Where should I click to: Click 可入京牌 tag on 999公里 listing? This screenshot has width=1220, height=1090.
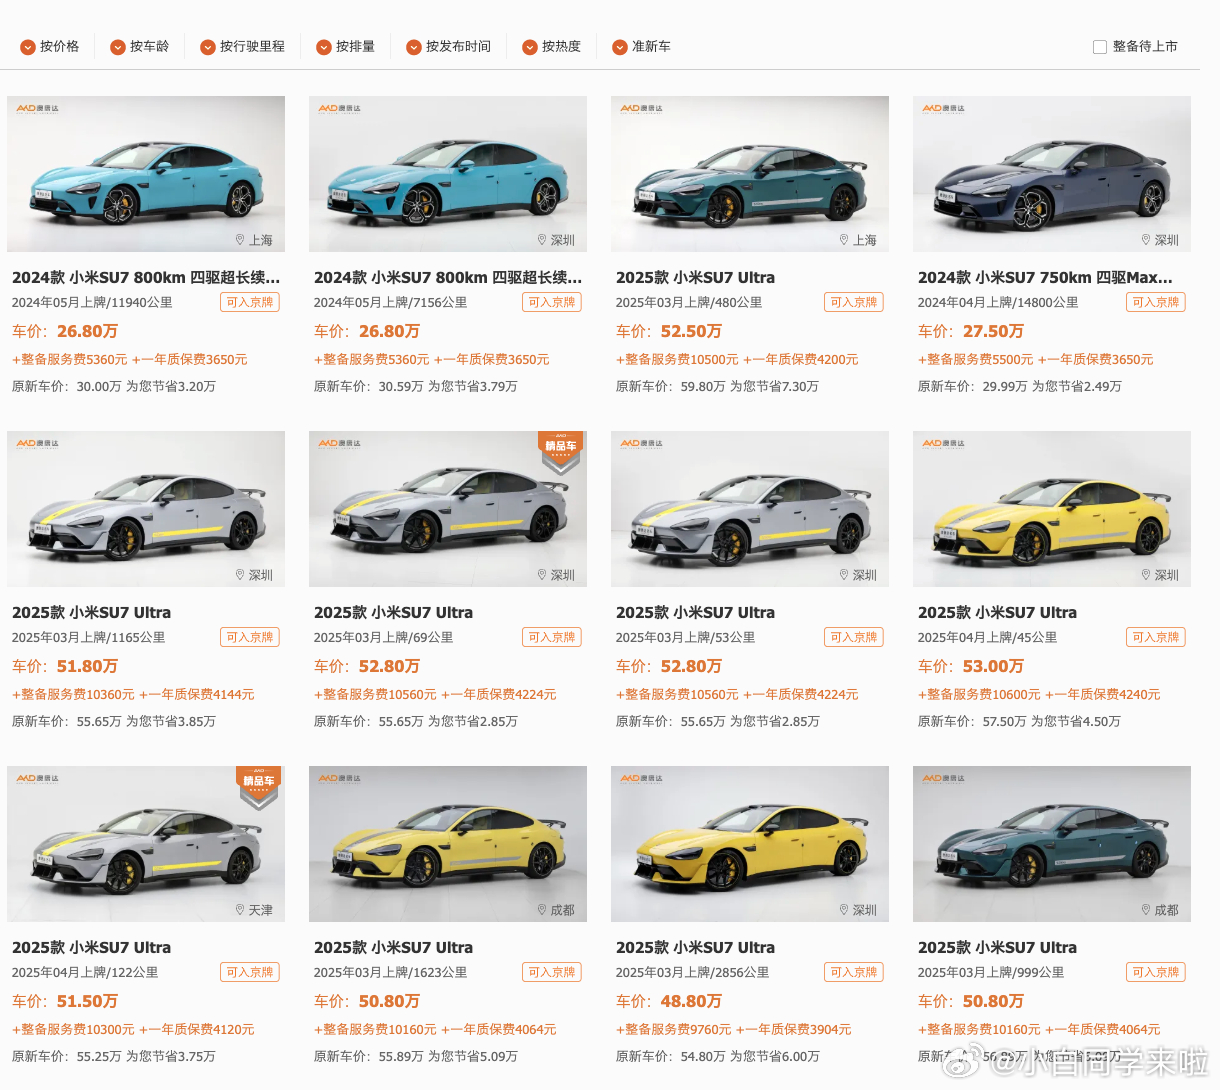click(x=1156, y=972)
